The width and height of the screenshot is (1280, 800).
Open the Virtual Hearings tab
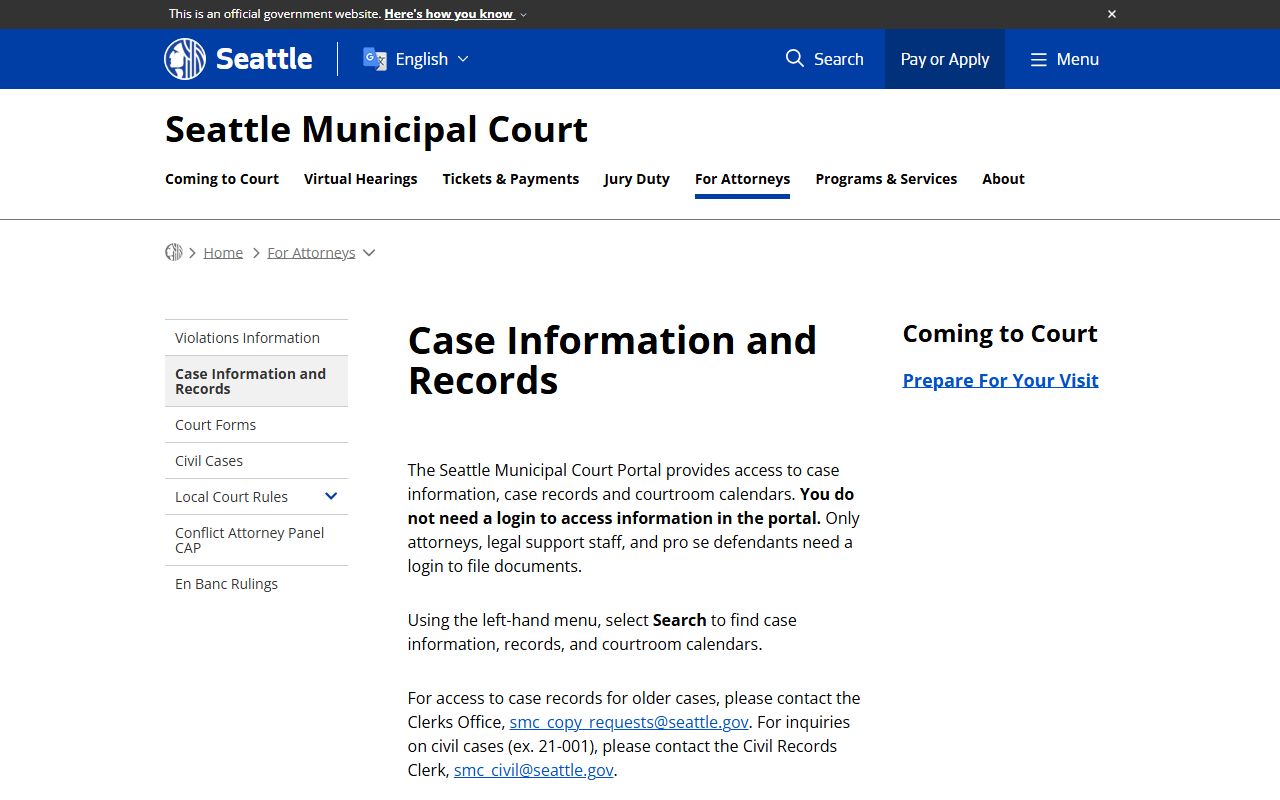[361, 179]
